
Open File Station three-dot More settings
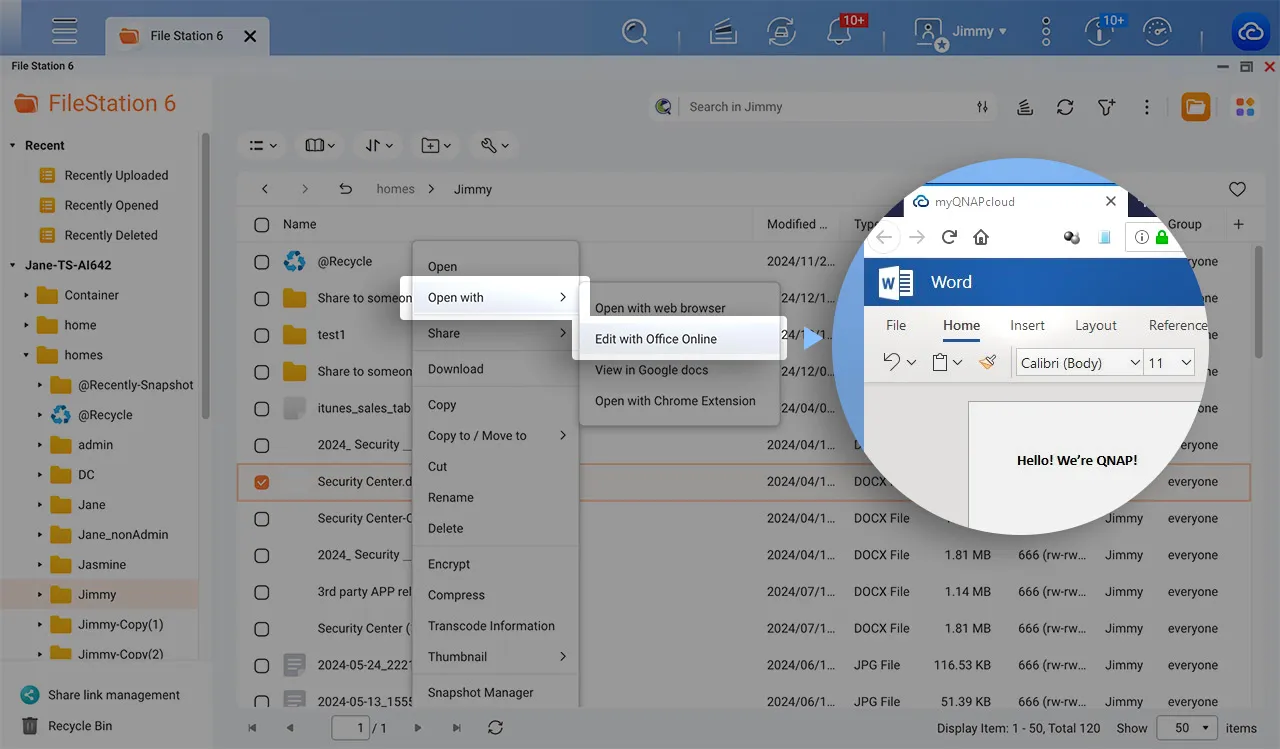point(1147,107)
